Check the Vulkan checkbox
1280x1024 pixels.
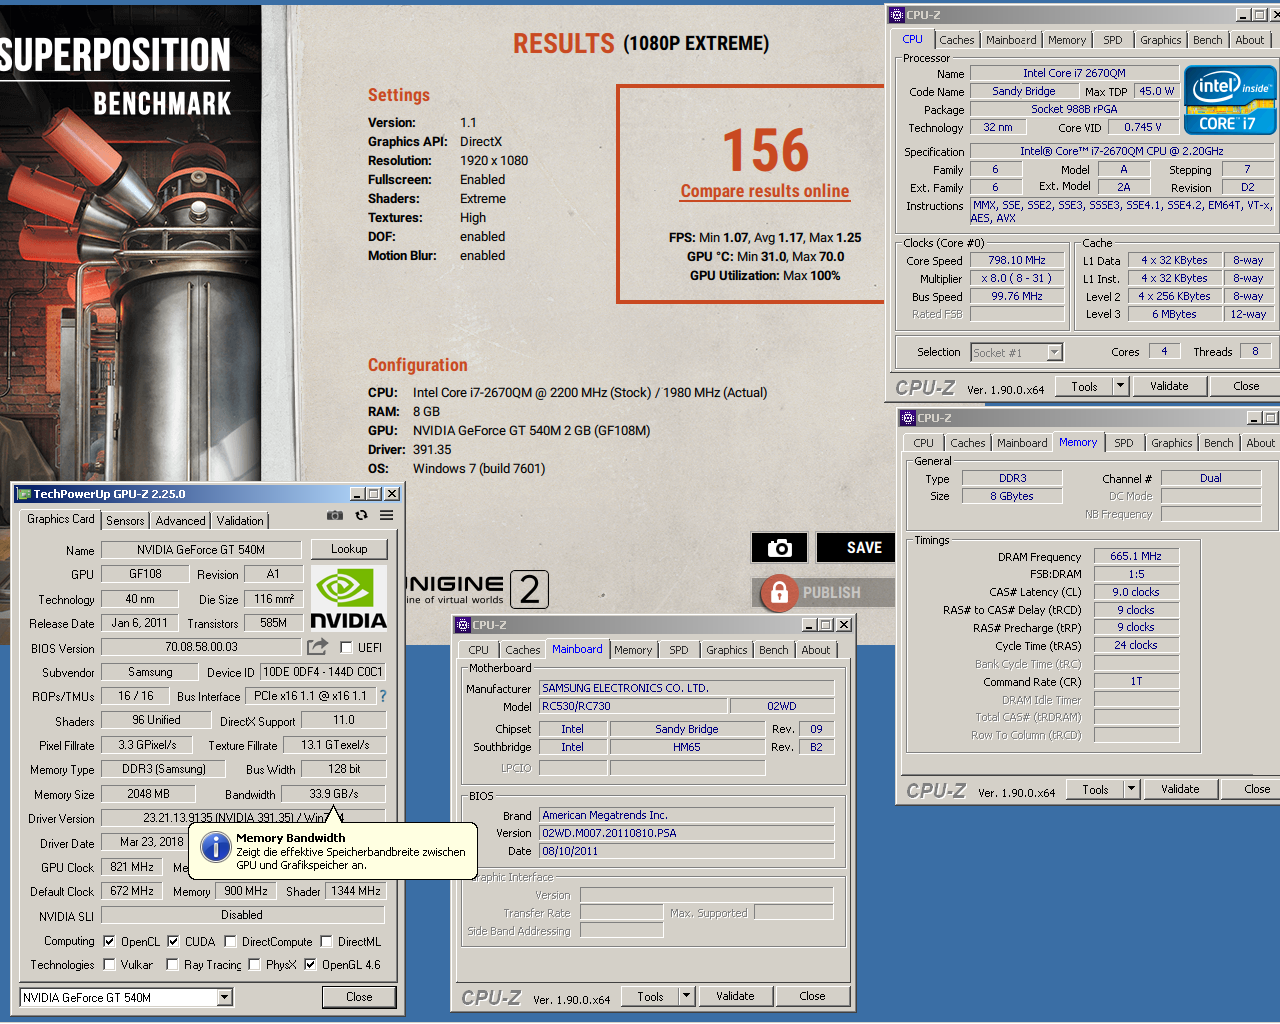(x=109, y=964)
